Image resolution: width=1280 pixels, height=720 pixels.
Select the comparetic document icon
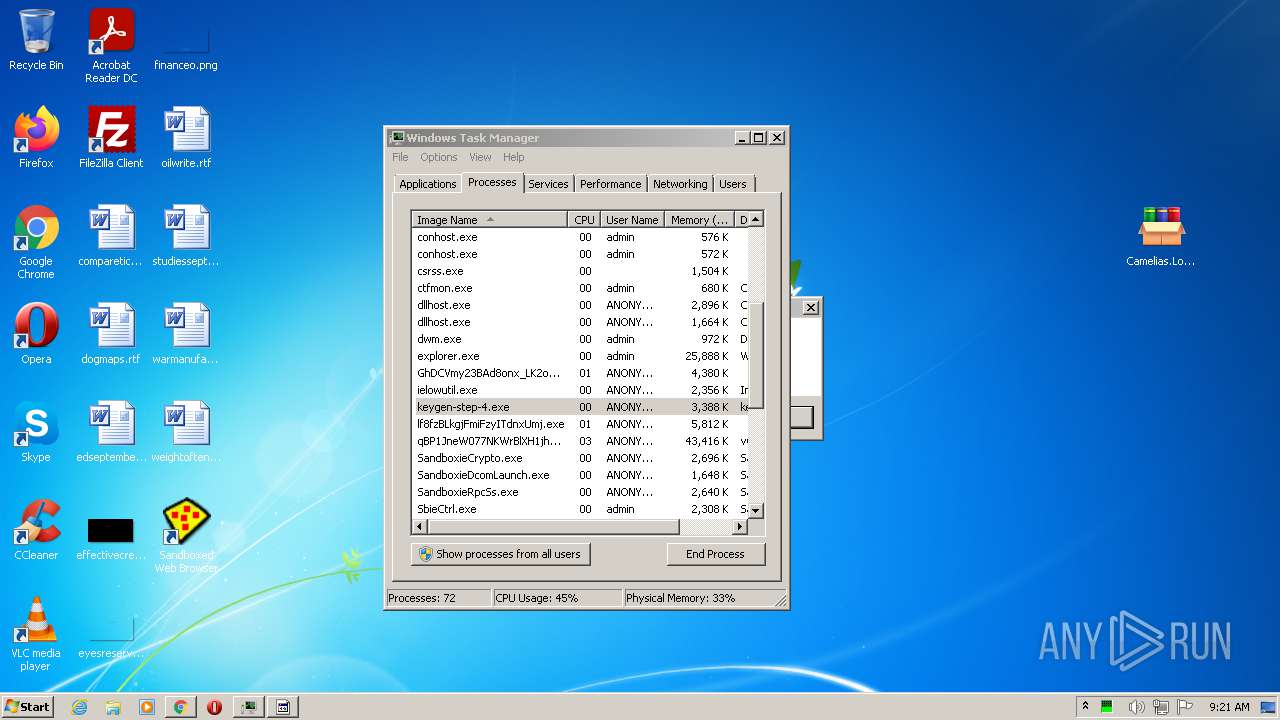click(111, 236)
